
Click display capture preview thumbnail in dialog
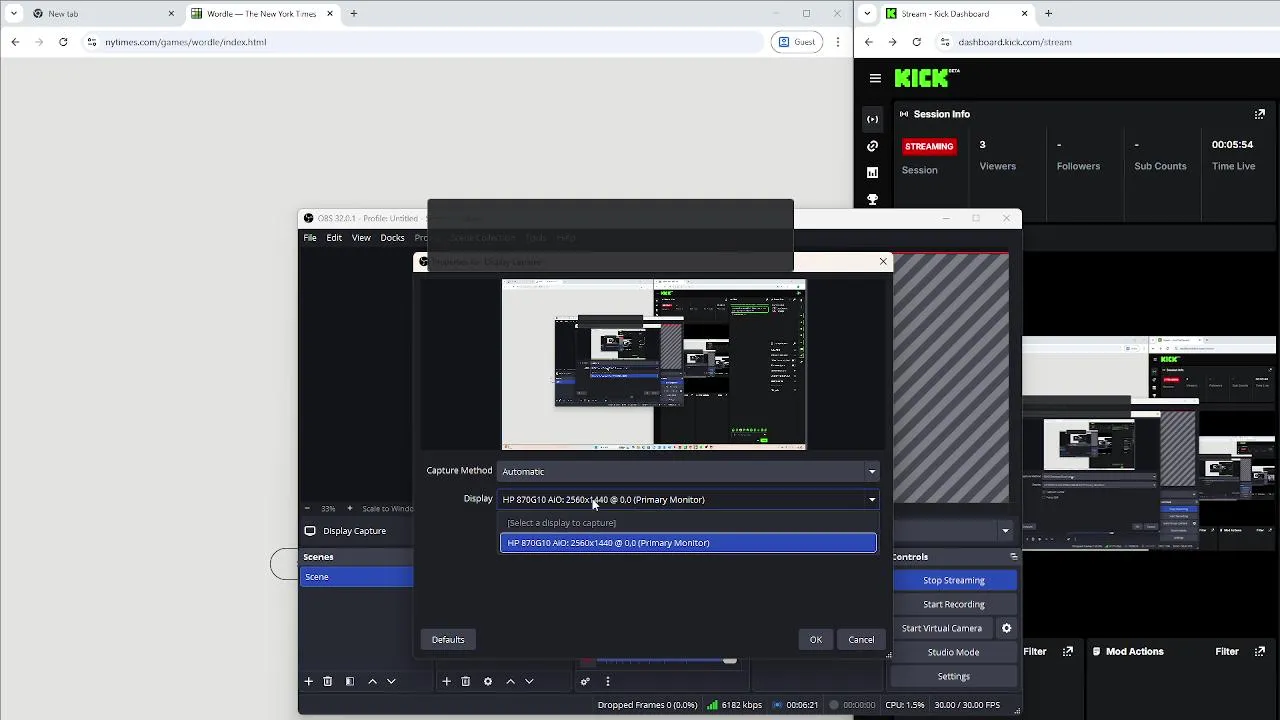coord(654,365)
